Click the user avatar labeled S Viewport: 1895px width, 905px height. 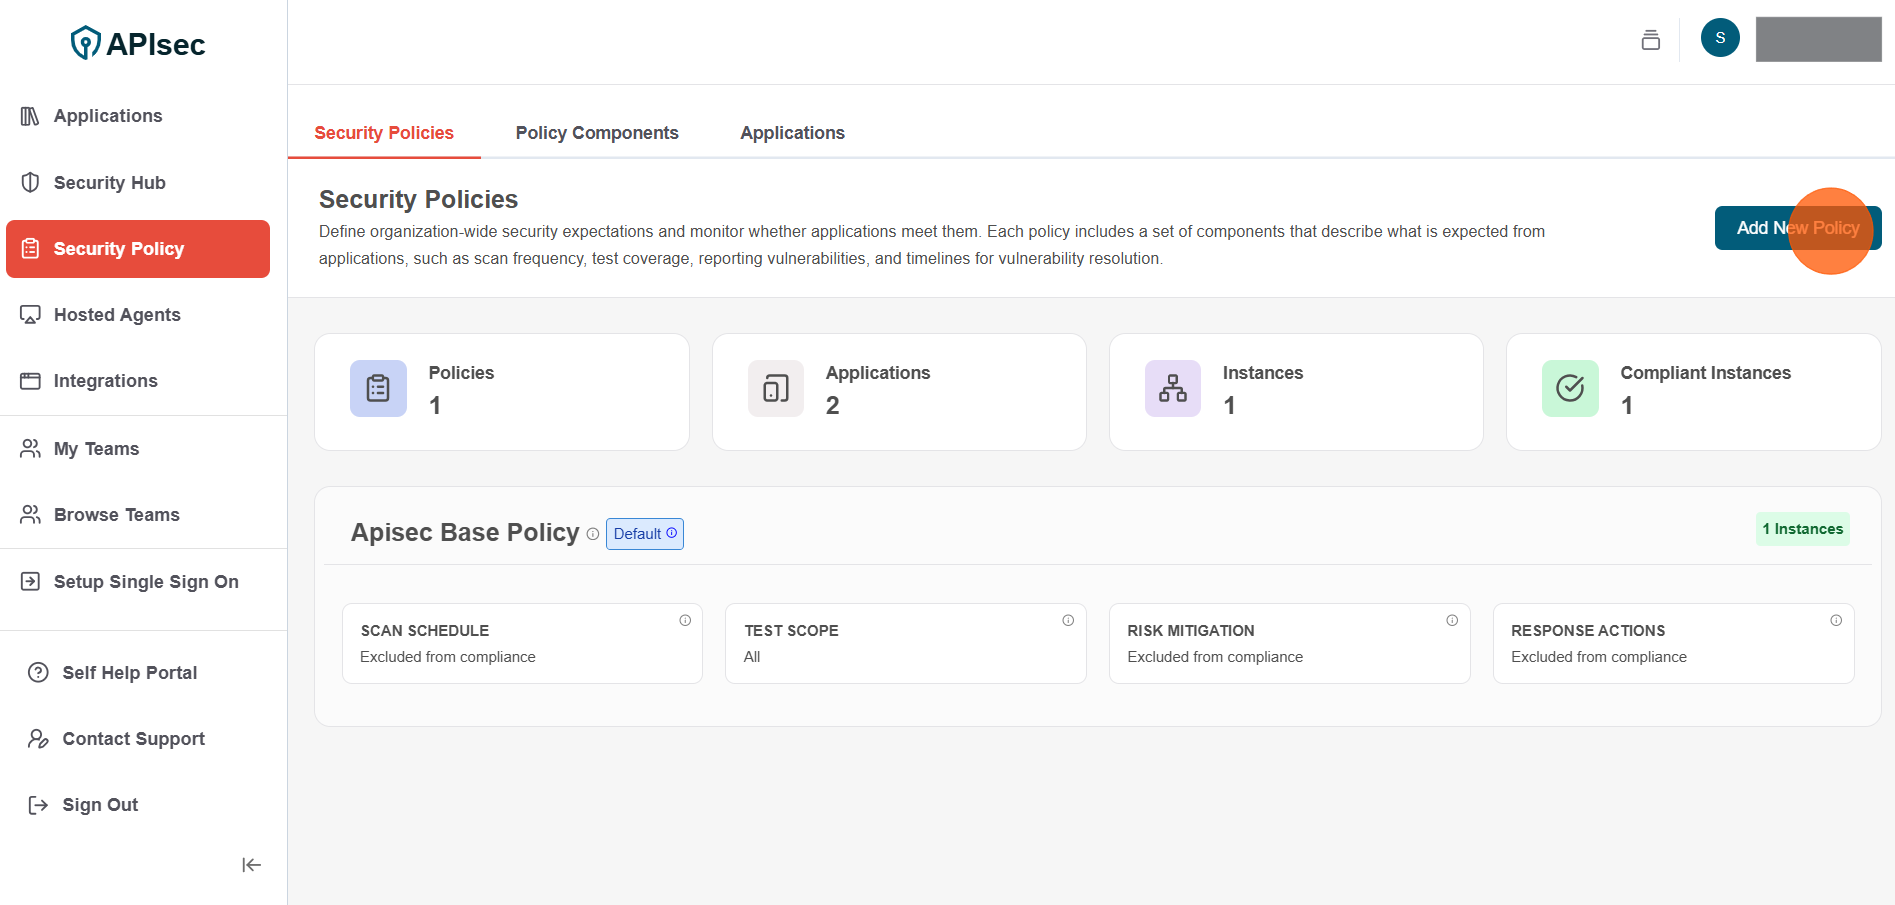[1720, 38]
